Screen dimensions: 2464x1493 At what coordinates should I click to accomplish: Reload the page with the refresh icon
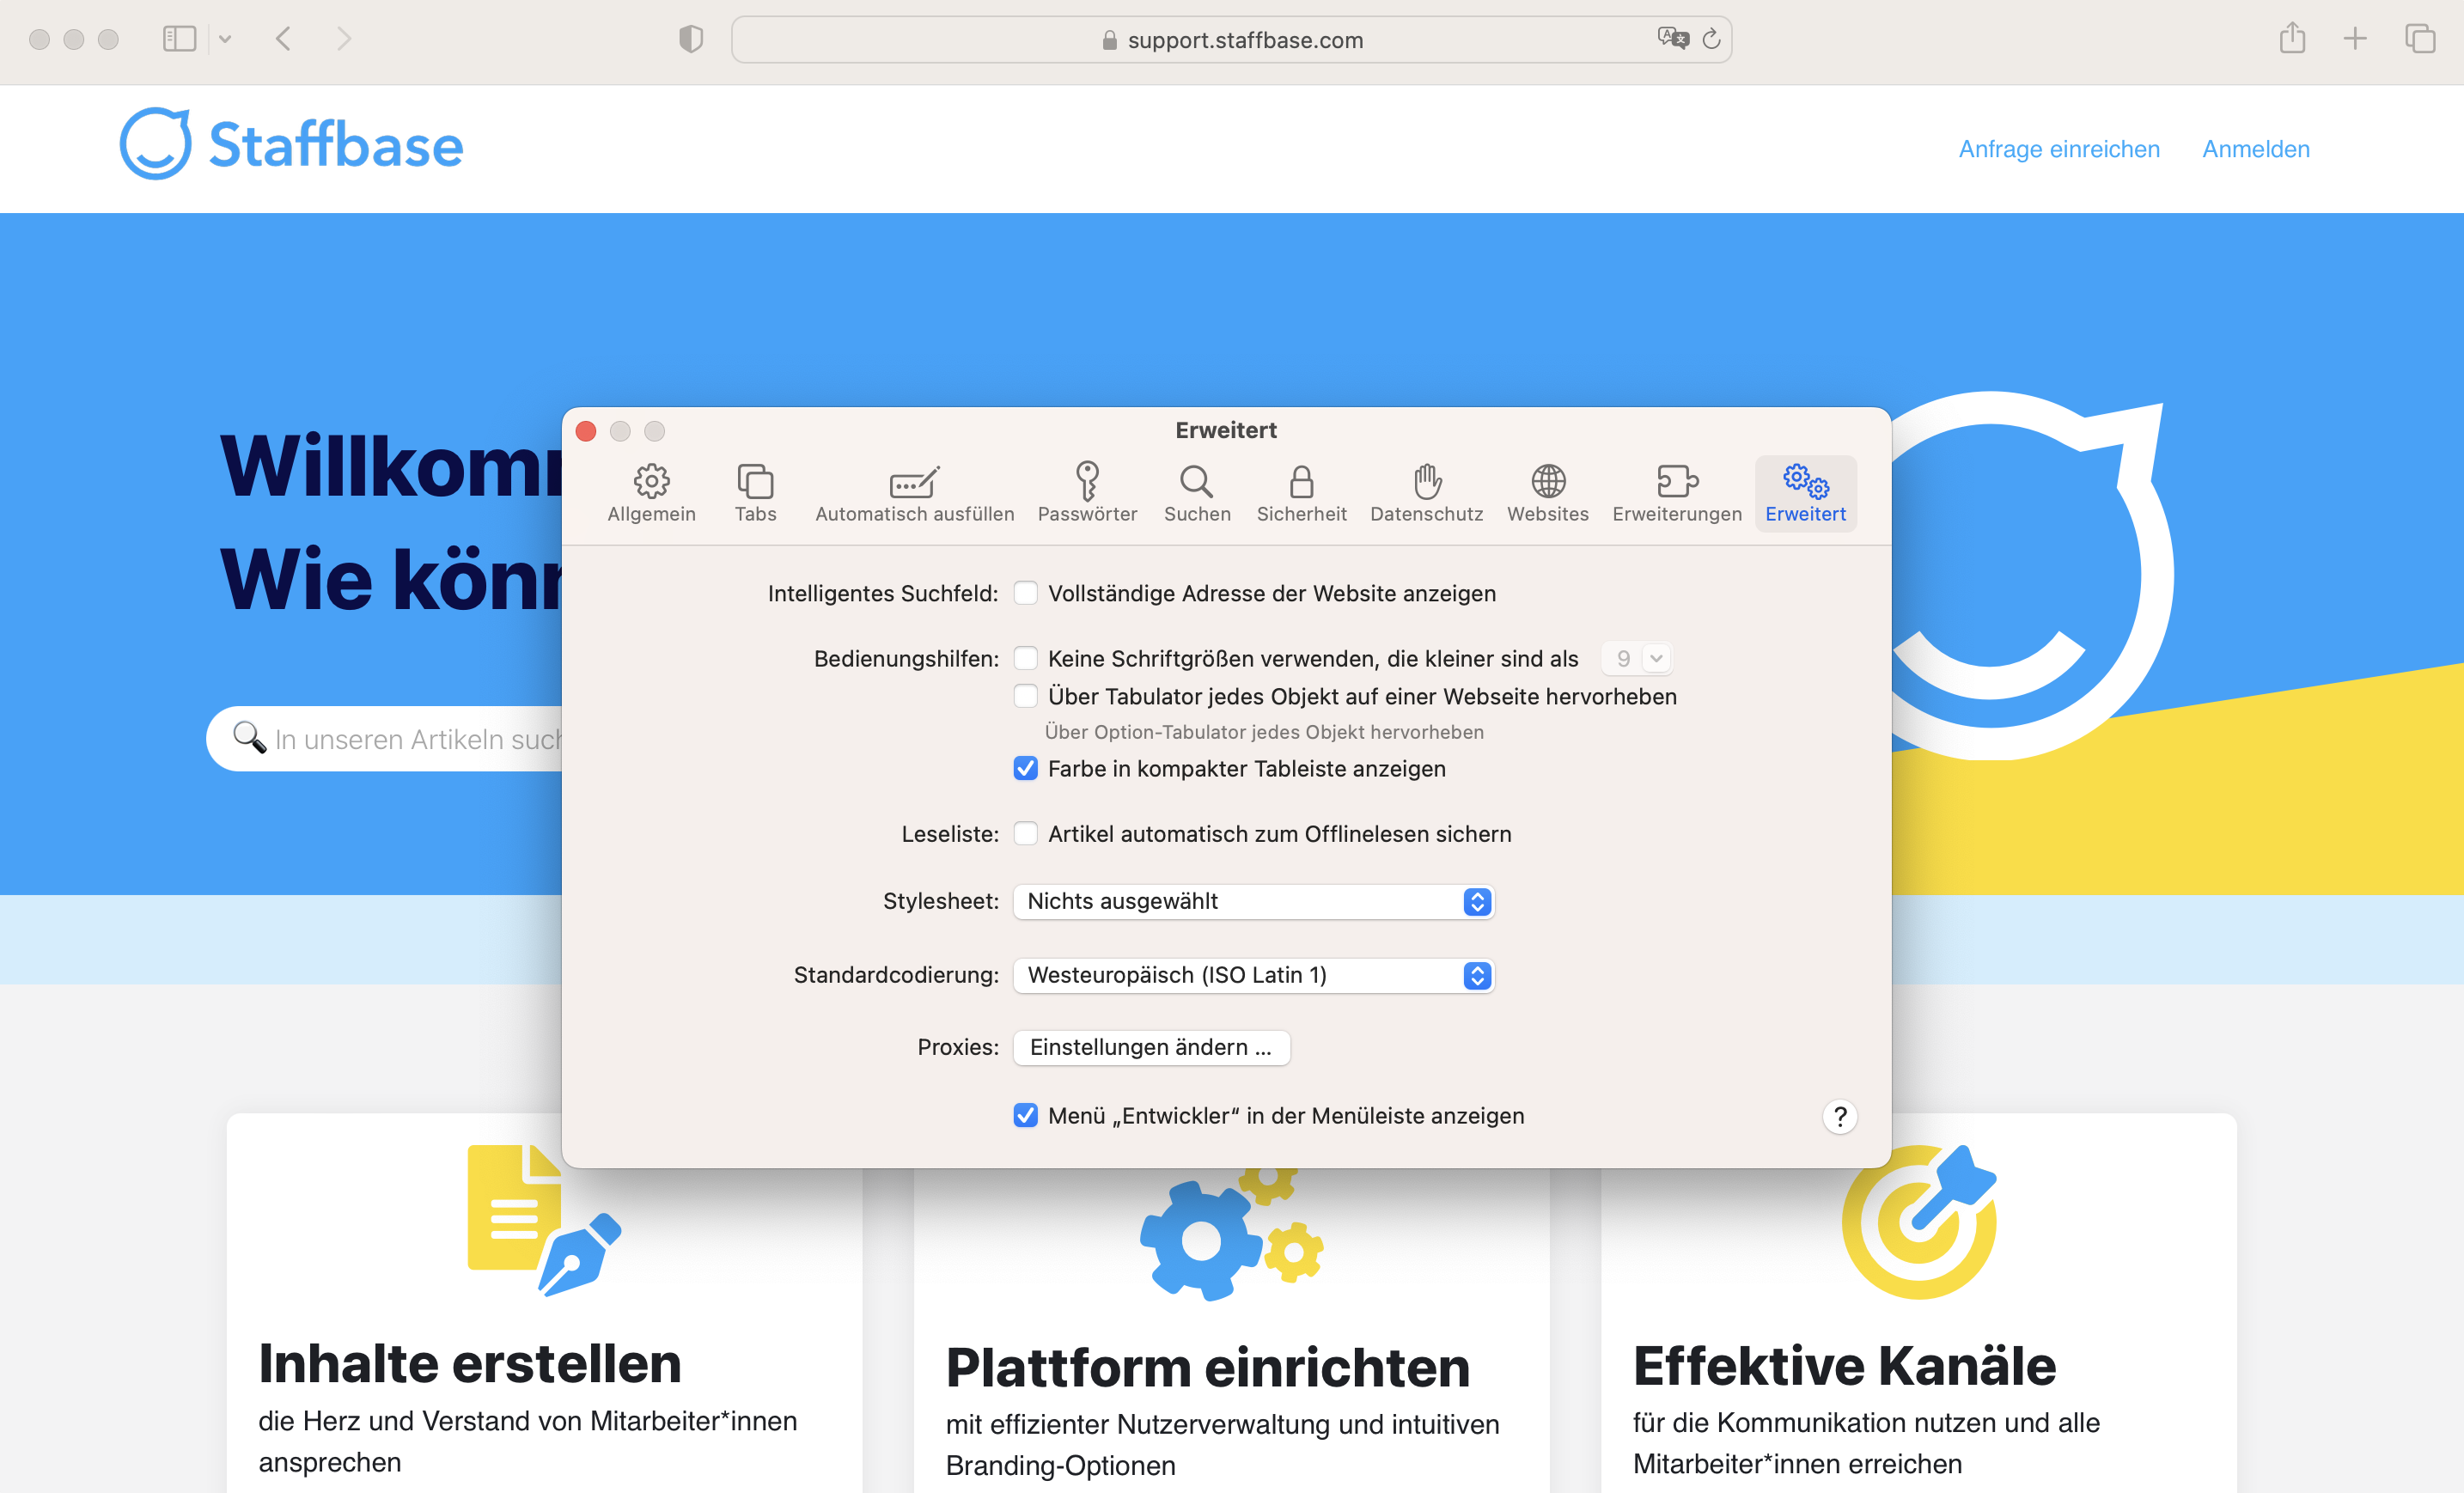[x=1712, y=39]
